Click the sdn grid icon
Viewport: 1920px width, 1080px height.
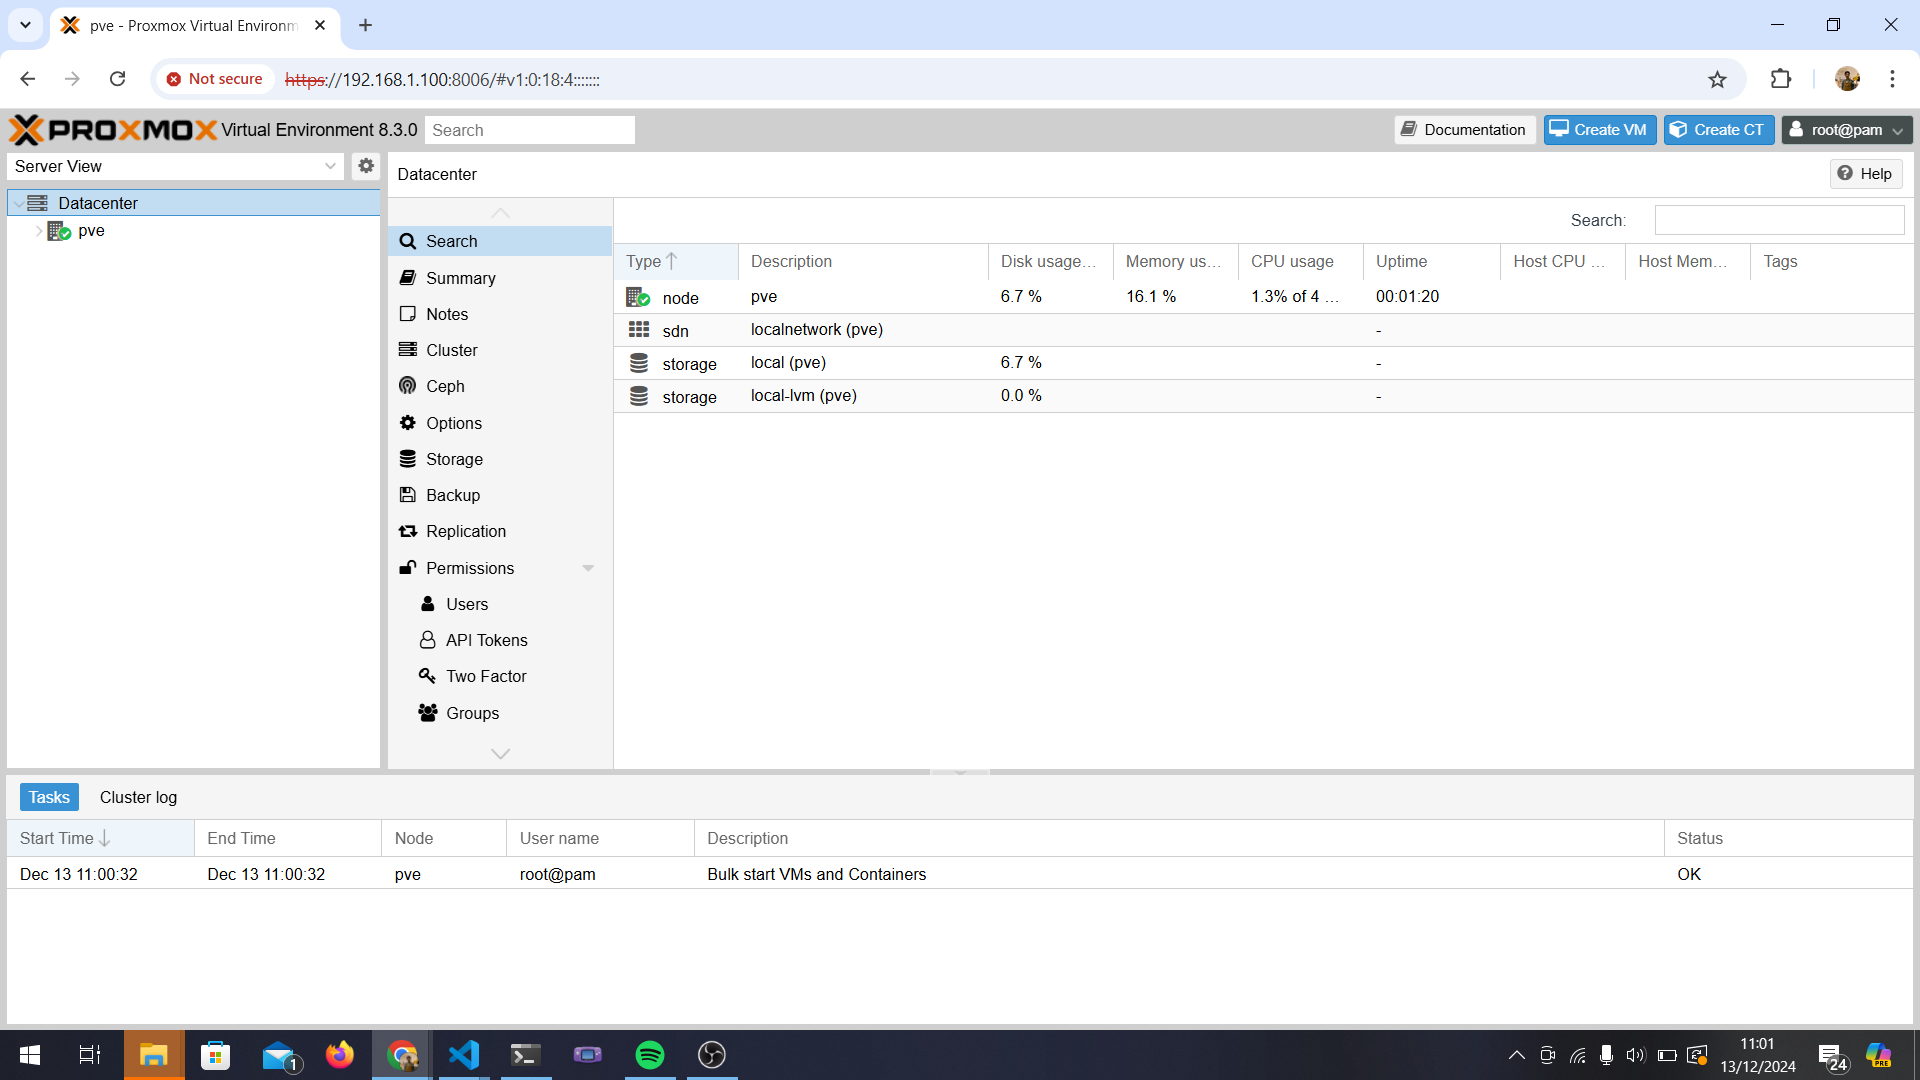pos(639,329)
